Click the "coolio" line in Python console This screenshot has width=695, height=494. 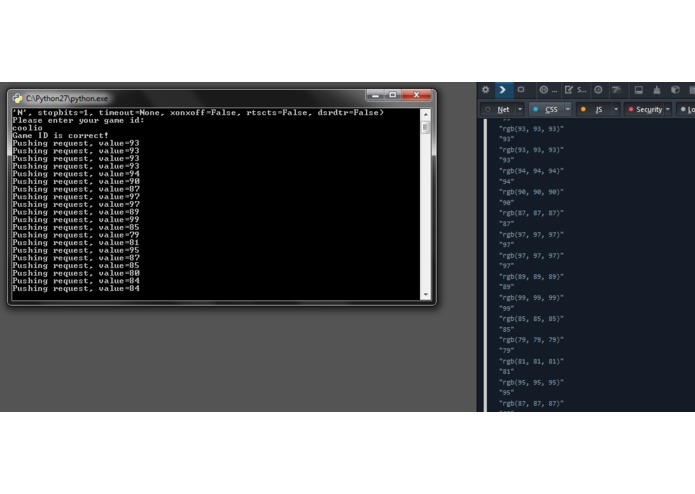click(27, 128)
